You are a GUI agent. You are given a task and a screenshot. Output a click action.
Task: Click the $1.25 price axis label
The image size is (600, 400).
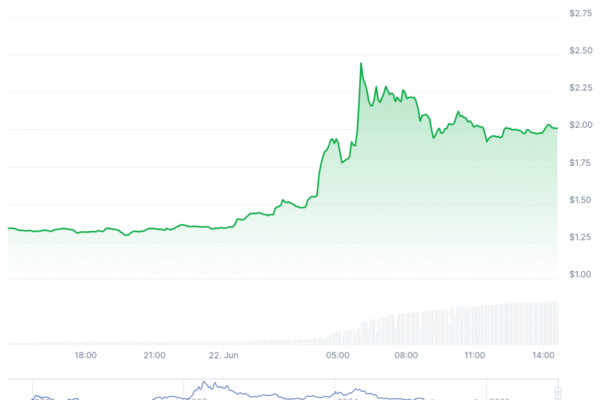coord(578,237)
